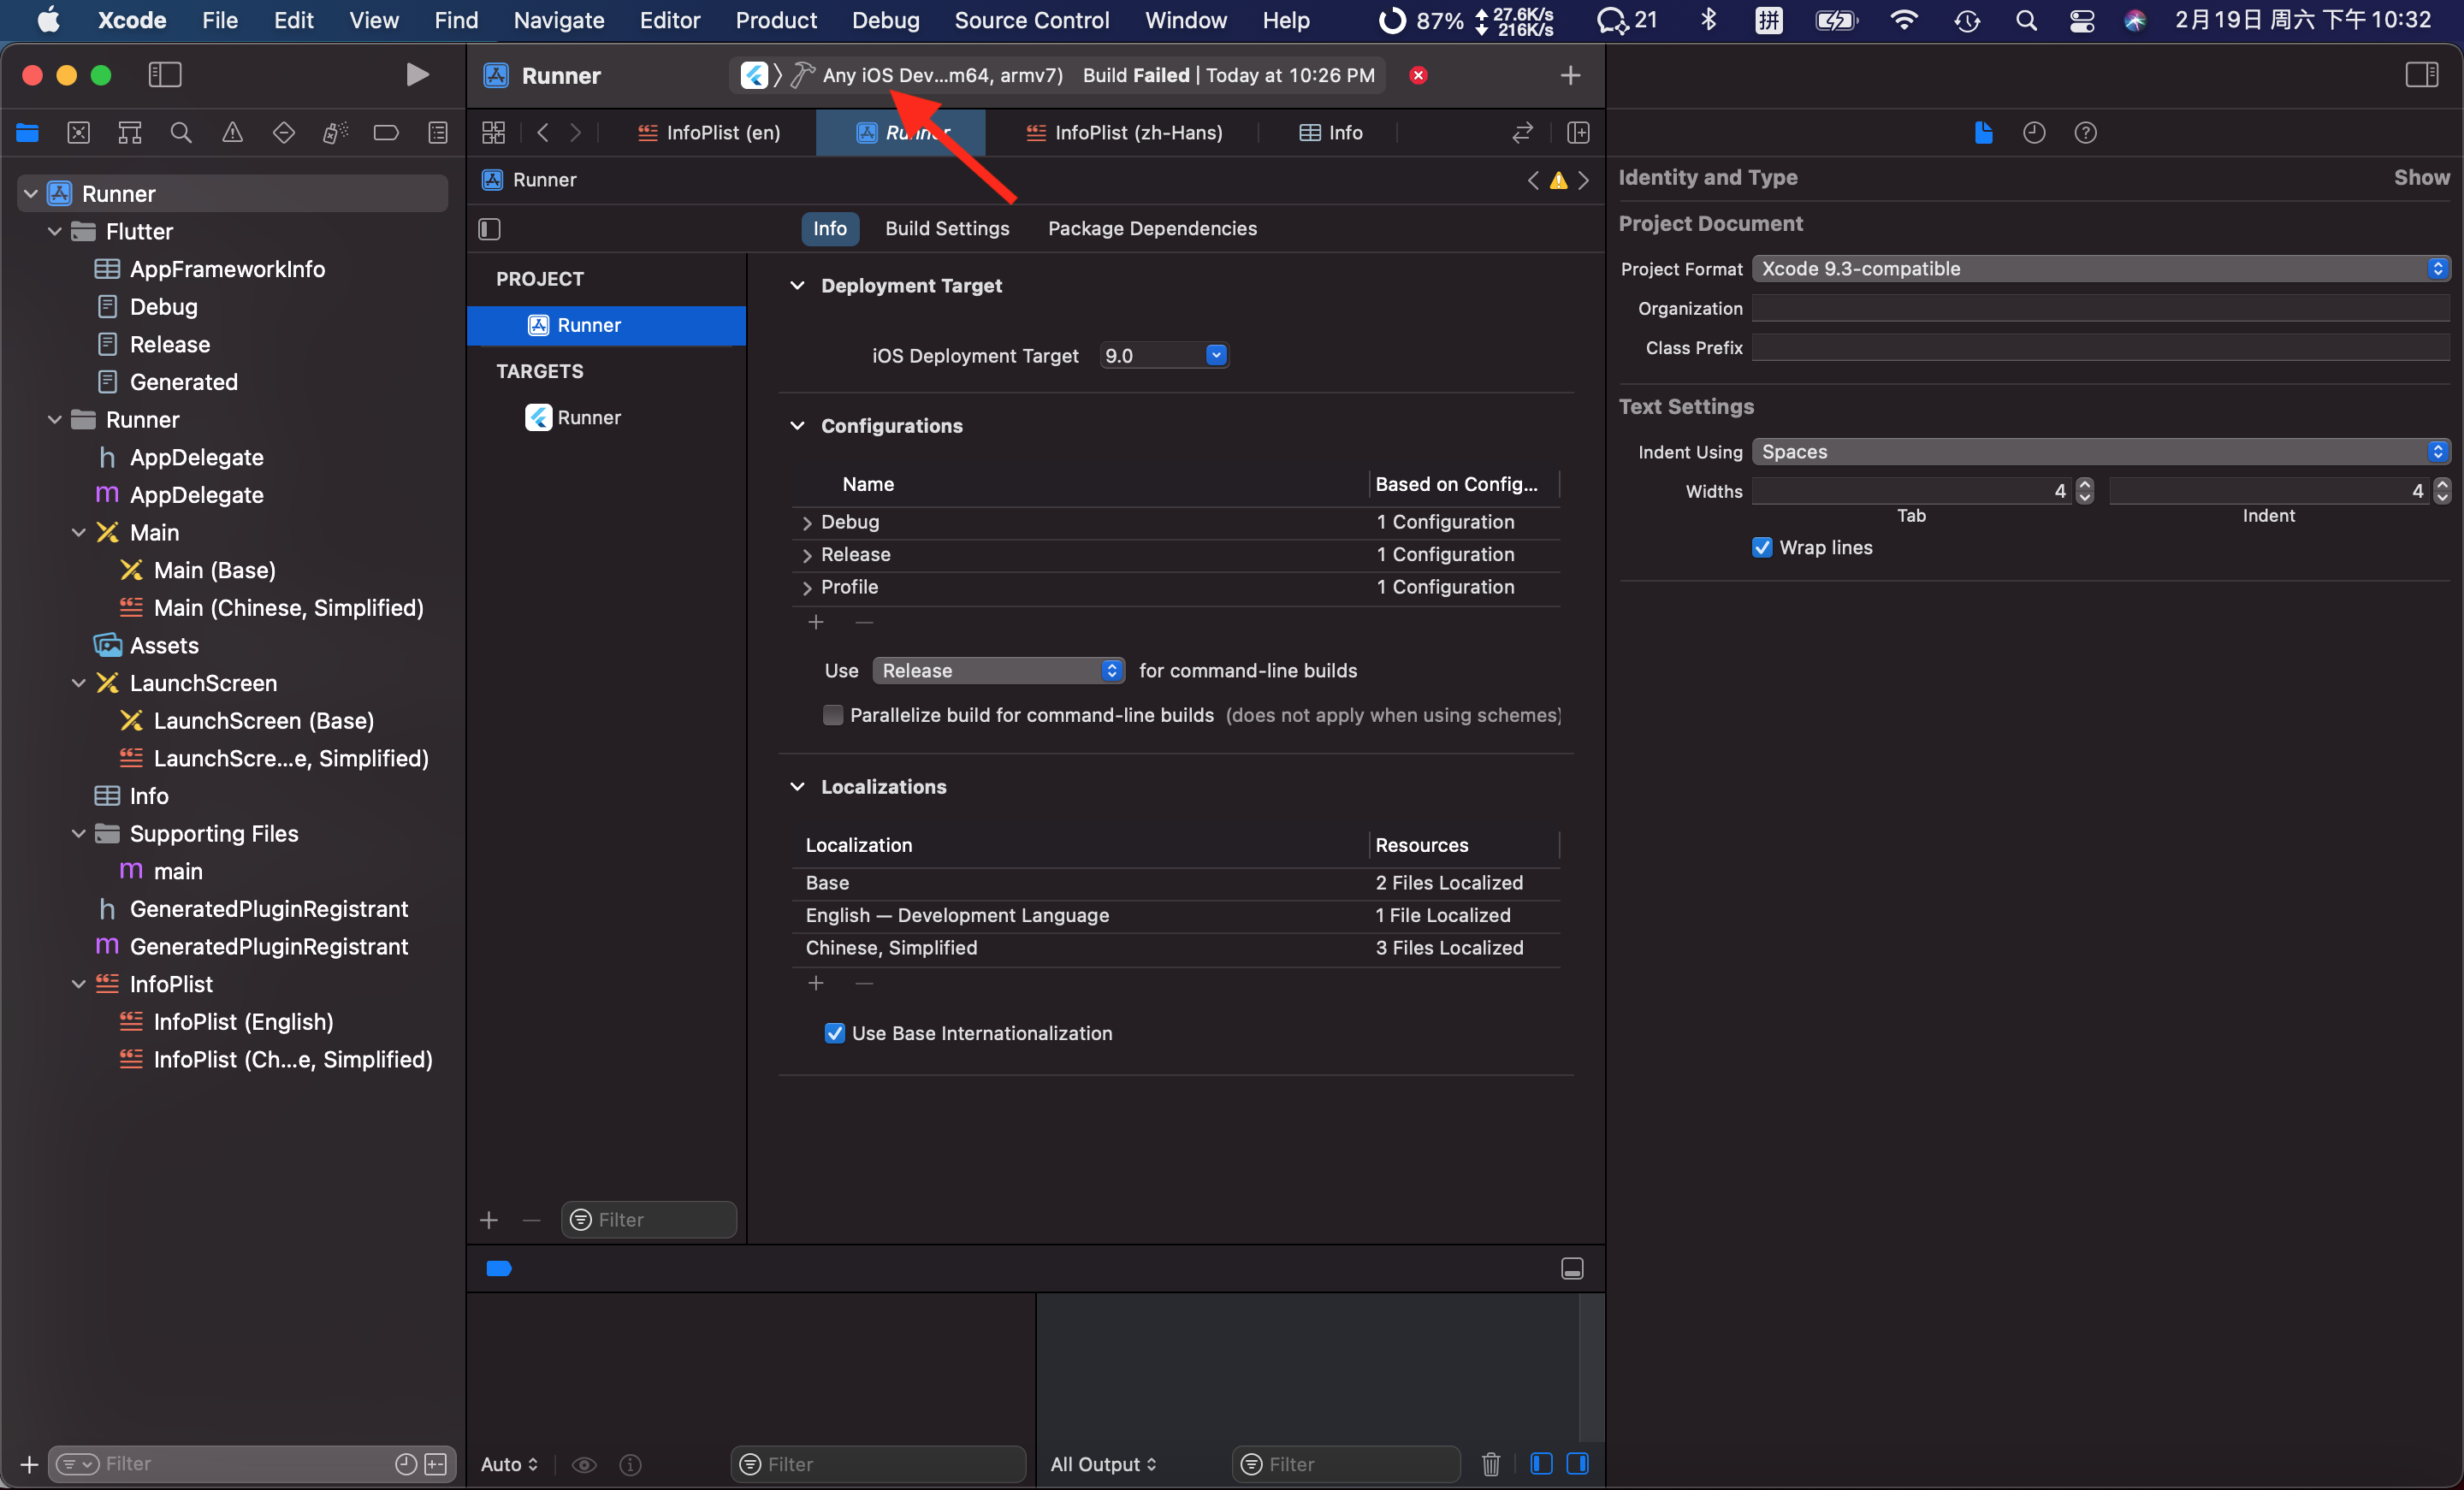Toggle recent files filter clock in navigator
This screenshot has height=1490, width=2464.
[405, 1464]
